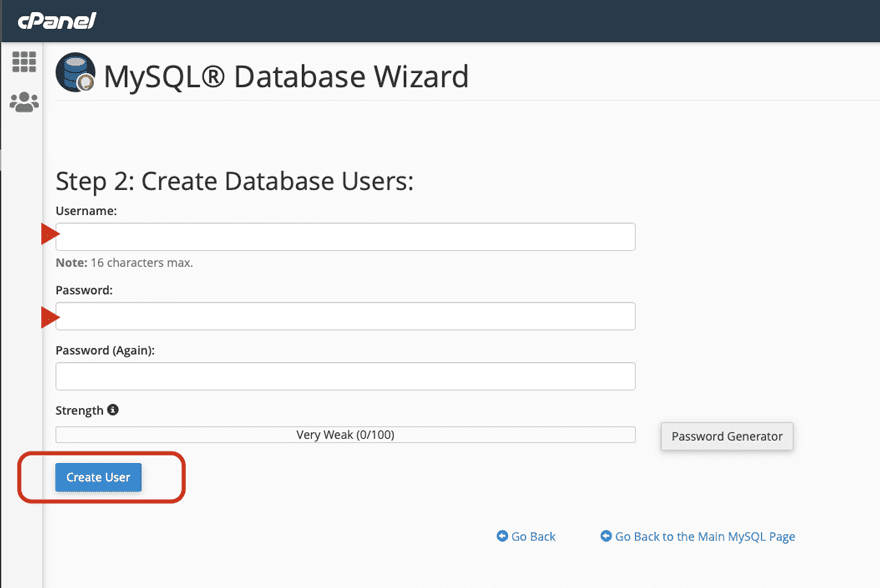Click the arrow icon before Go Back to Main MySQL
Viewport: 880px width, 588px height.
607,536
